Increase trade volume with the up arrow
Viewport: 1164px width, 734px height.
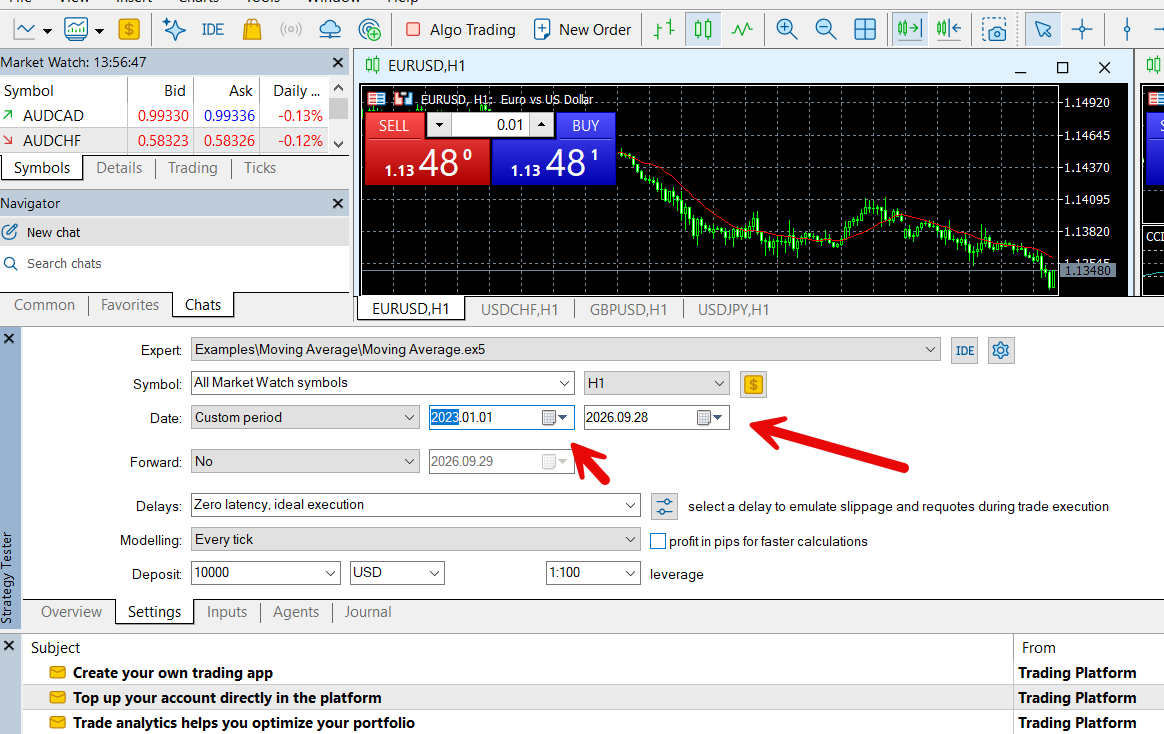(x=542, y=125)
